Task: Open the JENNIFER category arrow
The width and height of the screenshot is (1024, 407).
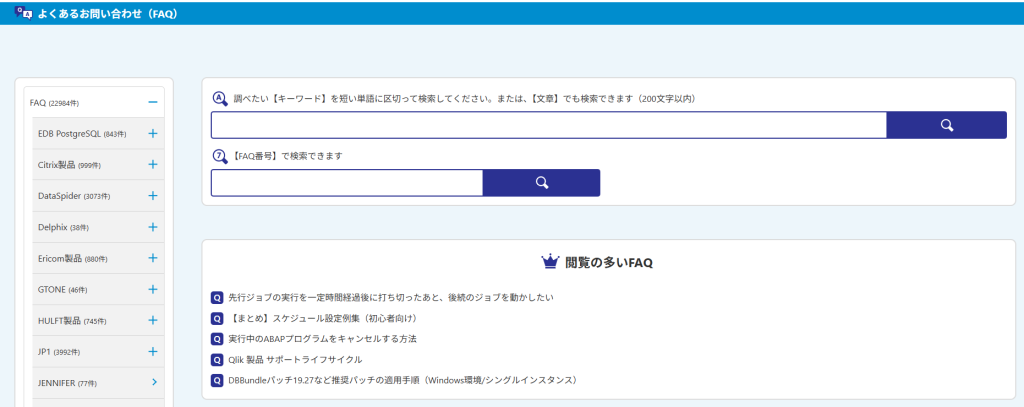Action: 153,382
